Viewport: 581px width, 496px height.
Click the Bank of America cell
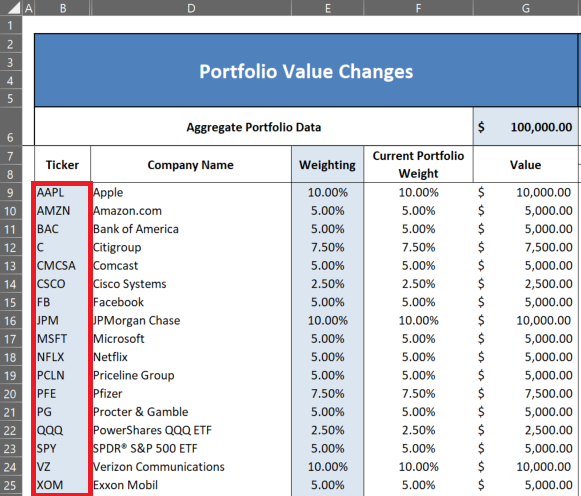pos(191,229)
